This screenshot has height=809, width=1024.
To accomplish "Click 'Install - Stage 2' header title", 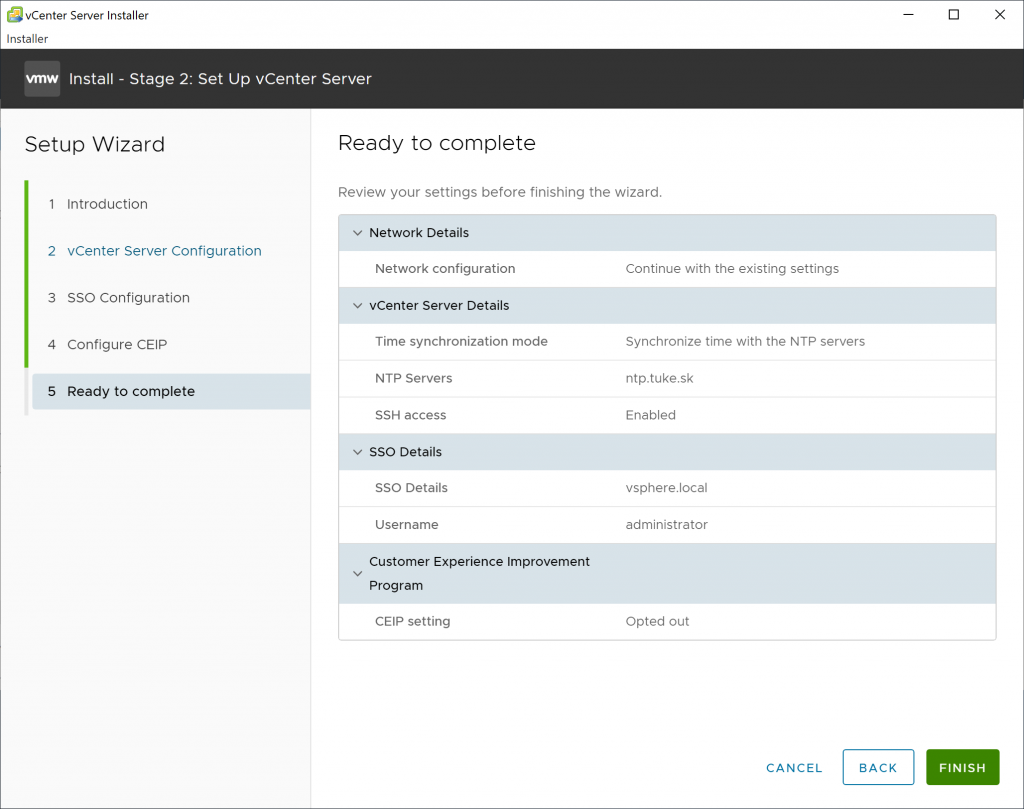I will (220, 79).
